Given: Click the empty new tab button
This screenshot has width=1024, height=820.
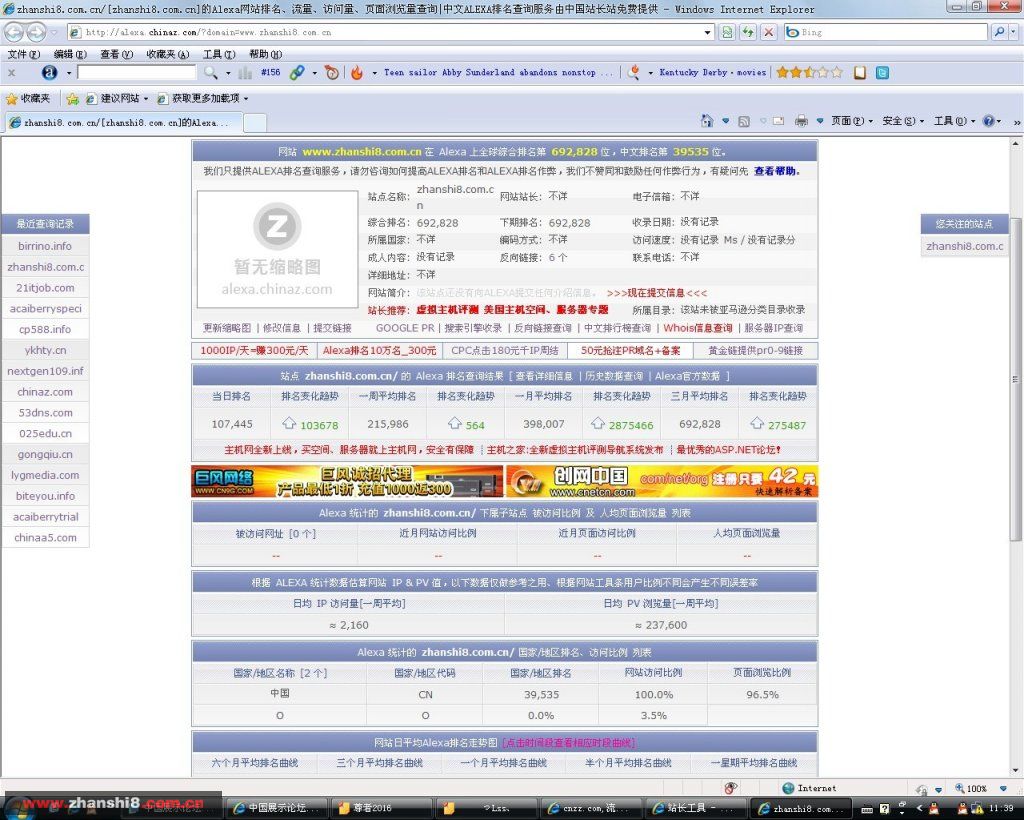Looking at the screenshot, I should click(x=255, y=122).
